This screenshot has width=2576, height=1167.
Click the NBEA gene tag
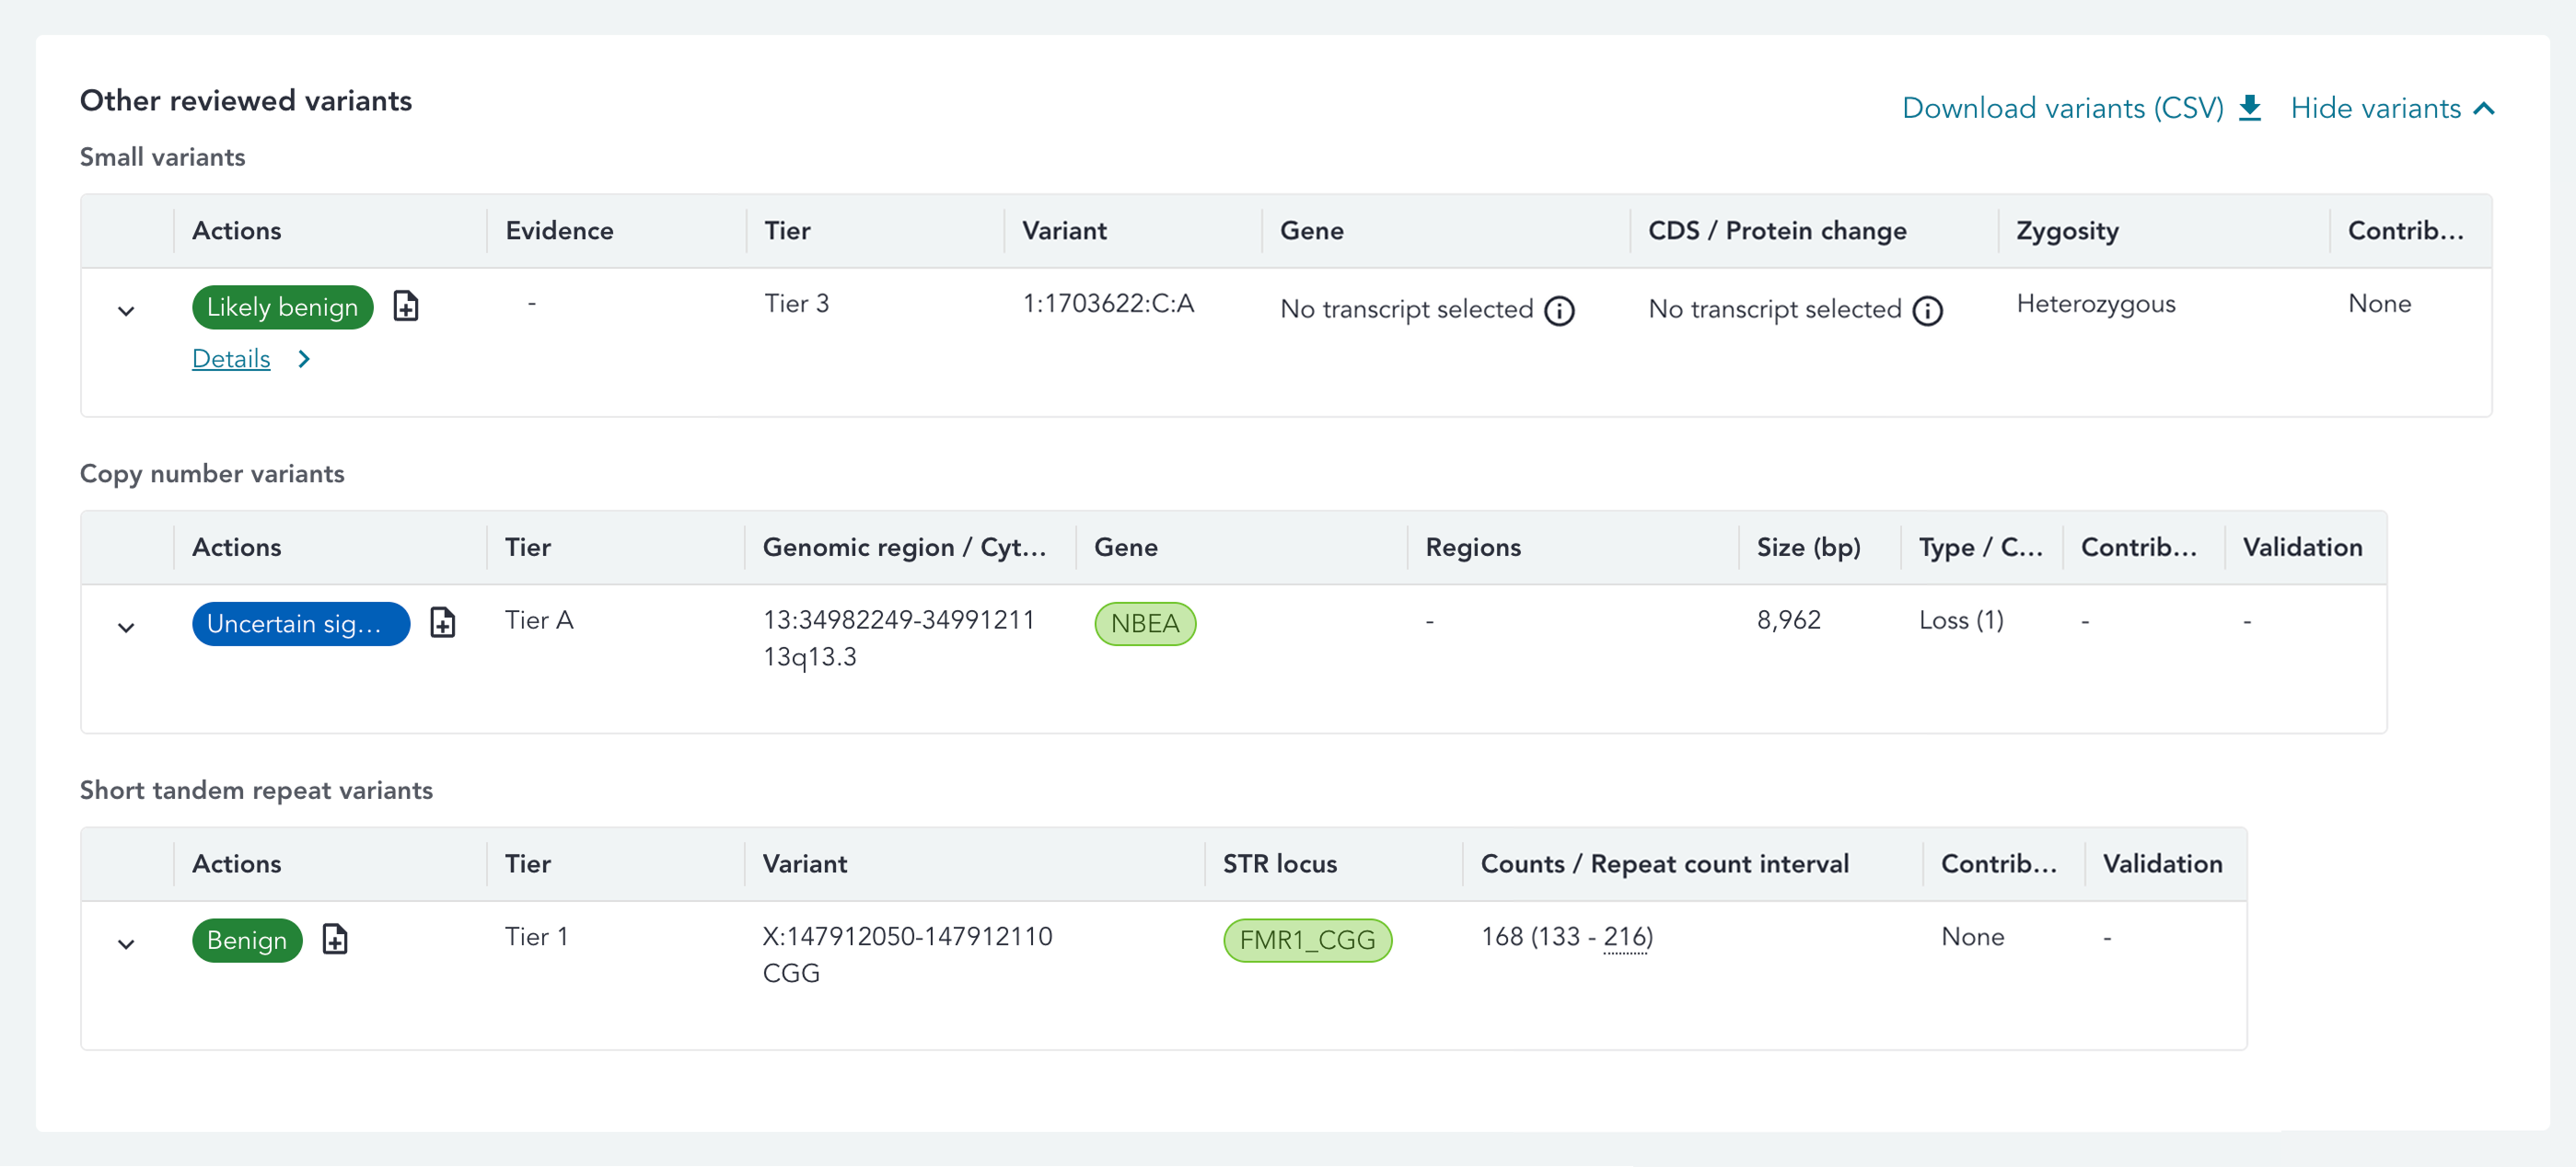pos(1145,623)
